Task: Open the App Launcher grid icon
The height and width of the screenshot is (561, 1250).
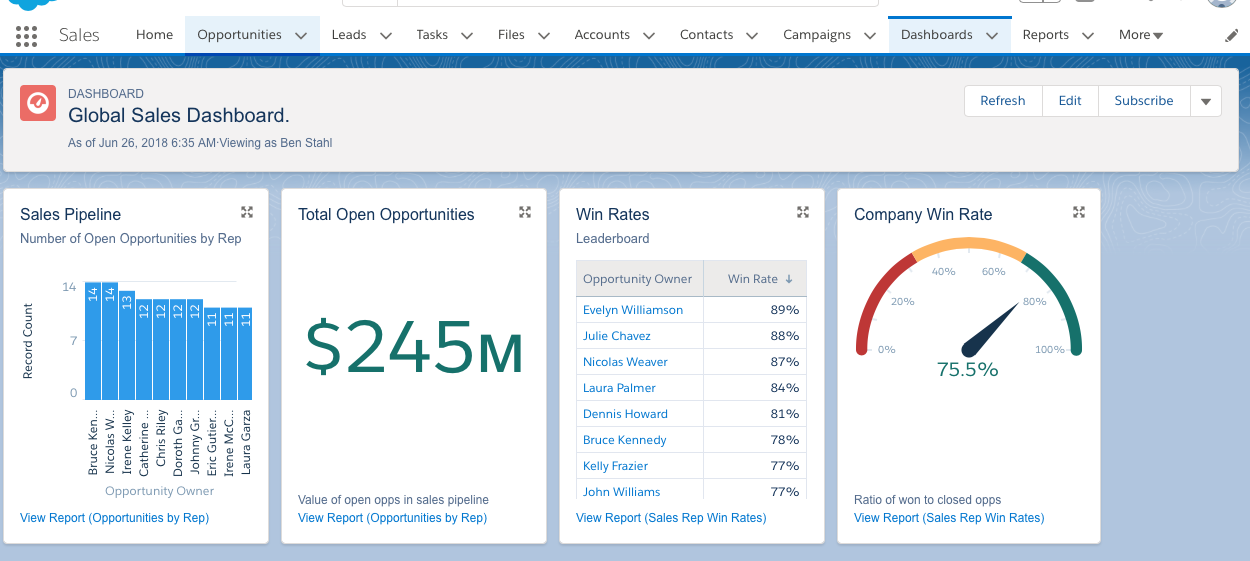Action: click(27, 36)
